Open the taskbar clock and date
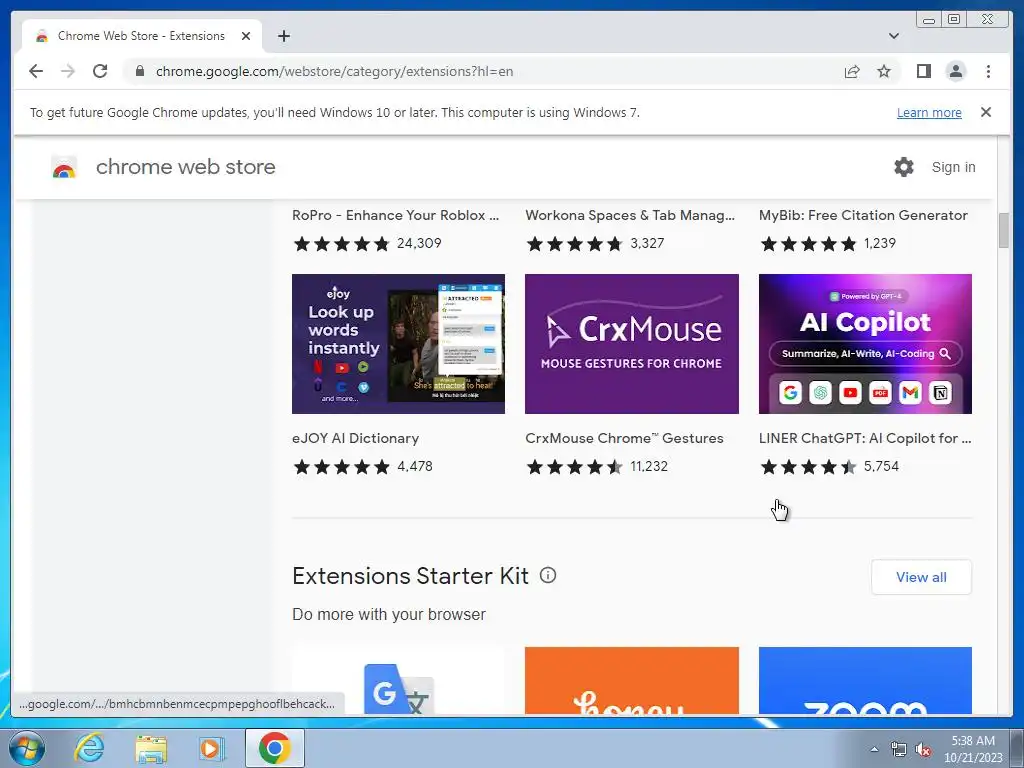 point(972,749)
